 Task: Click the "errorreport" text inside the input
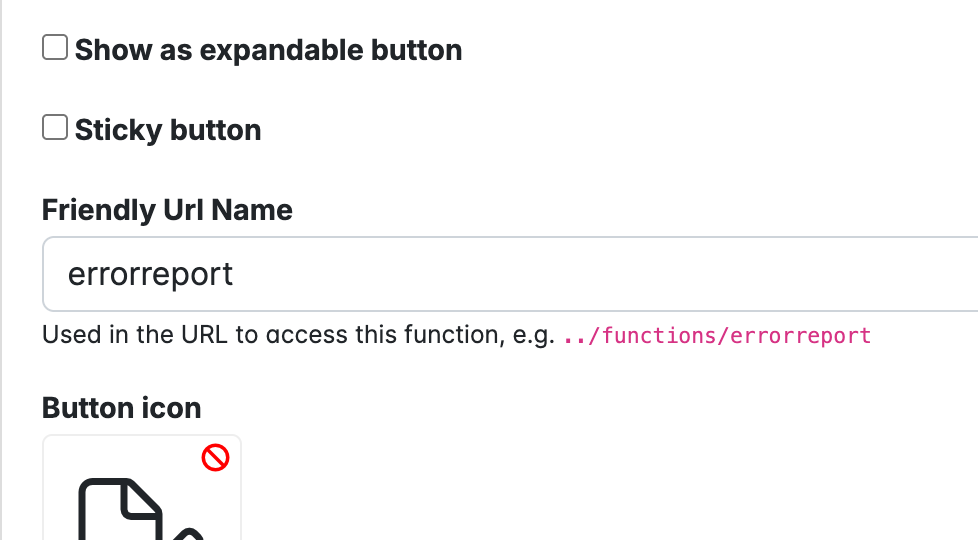pyautogui.click(x=150, y=274)
